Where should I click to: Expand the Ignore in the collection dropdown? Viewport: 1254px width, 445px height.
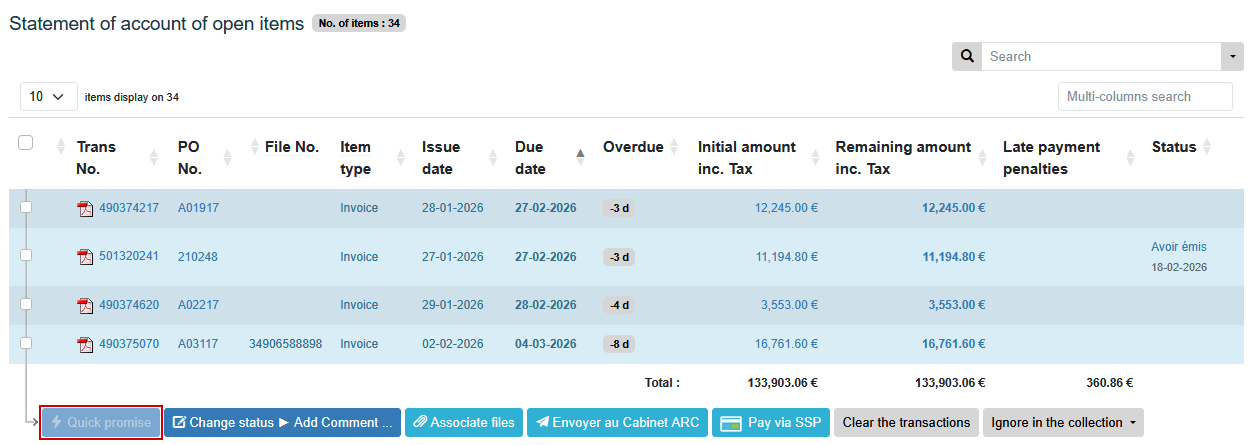[x=1062, y=423]
